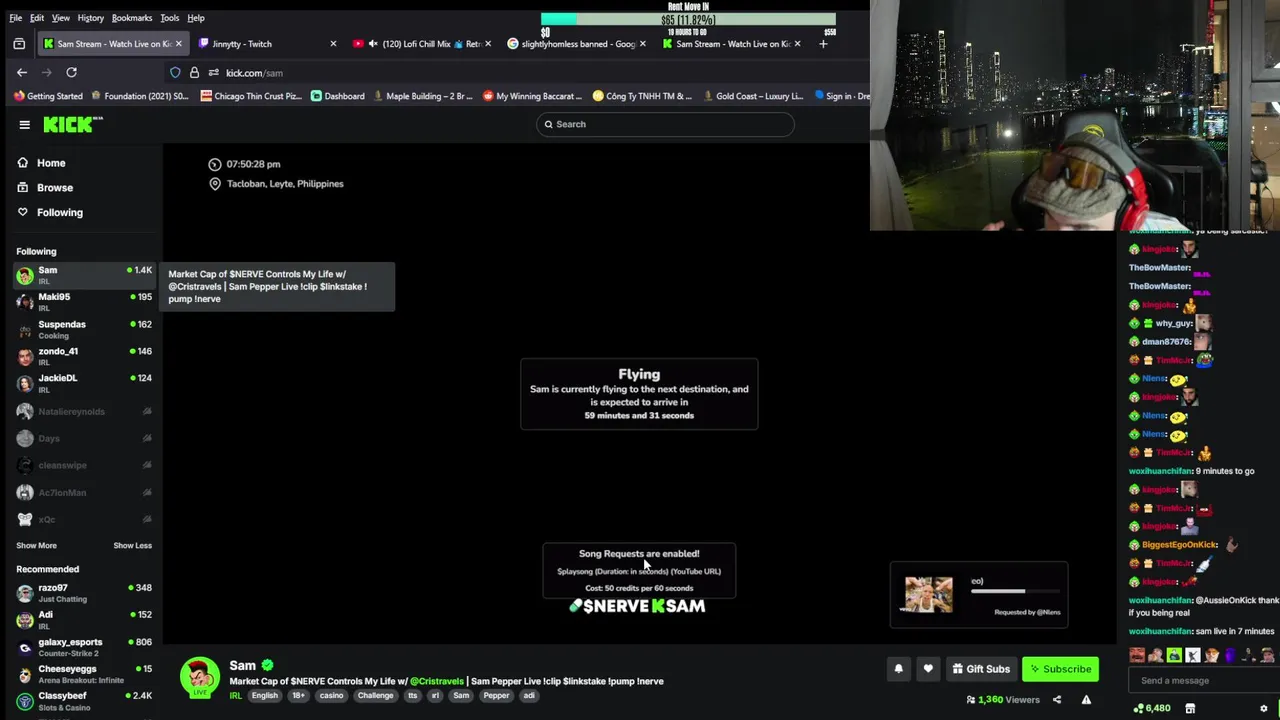Open Cheeseyeggs recommended channel
This screenshot has height=720, width=1280.
coord(84,674)
